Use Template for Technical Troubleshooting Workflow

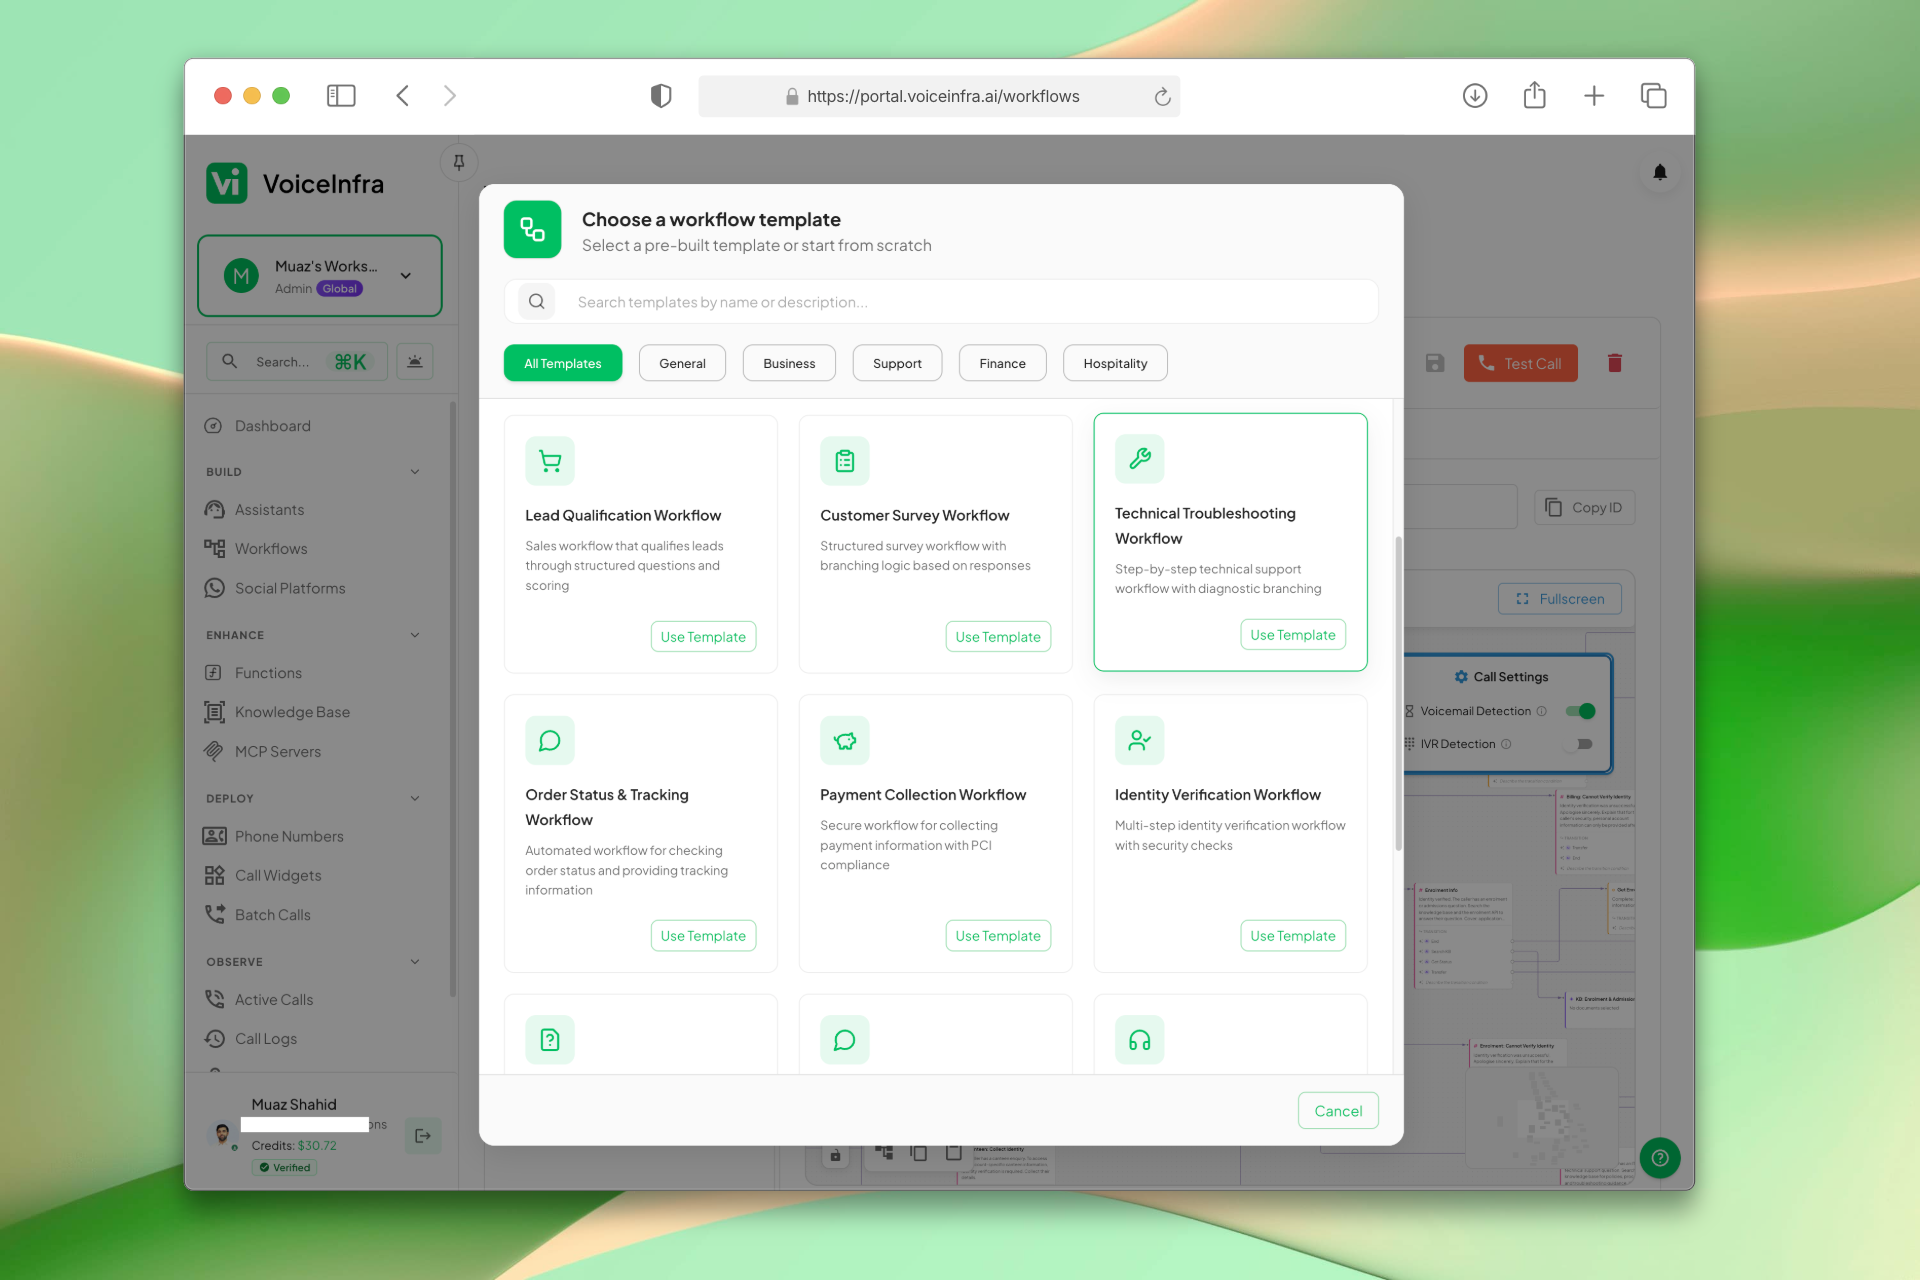click(x=1293, y=635)
